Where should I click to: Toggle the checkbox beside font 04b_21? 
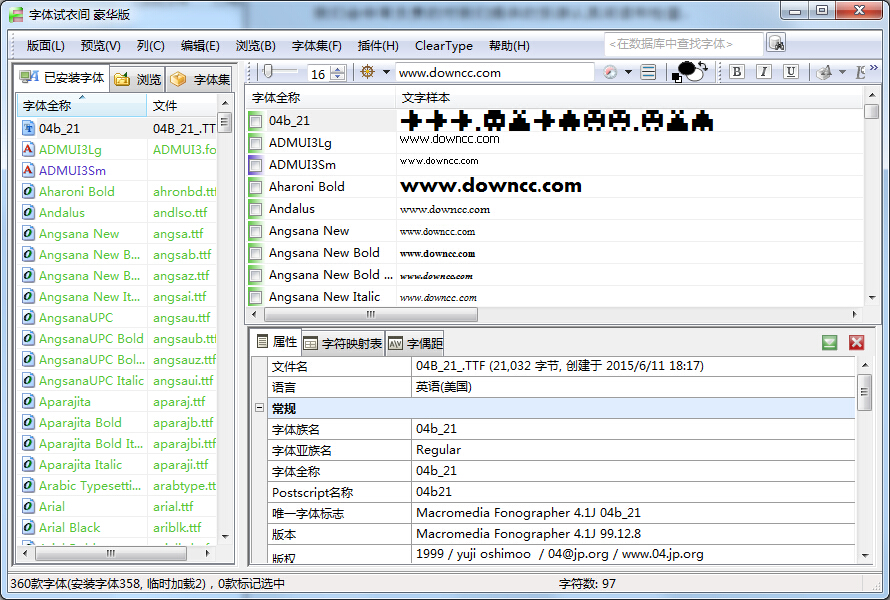(258, 120)
